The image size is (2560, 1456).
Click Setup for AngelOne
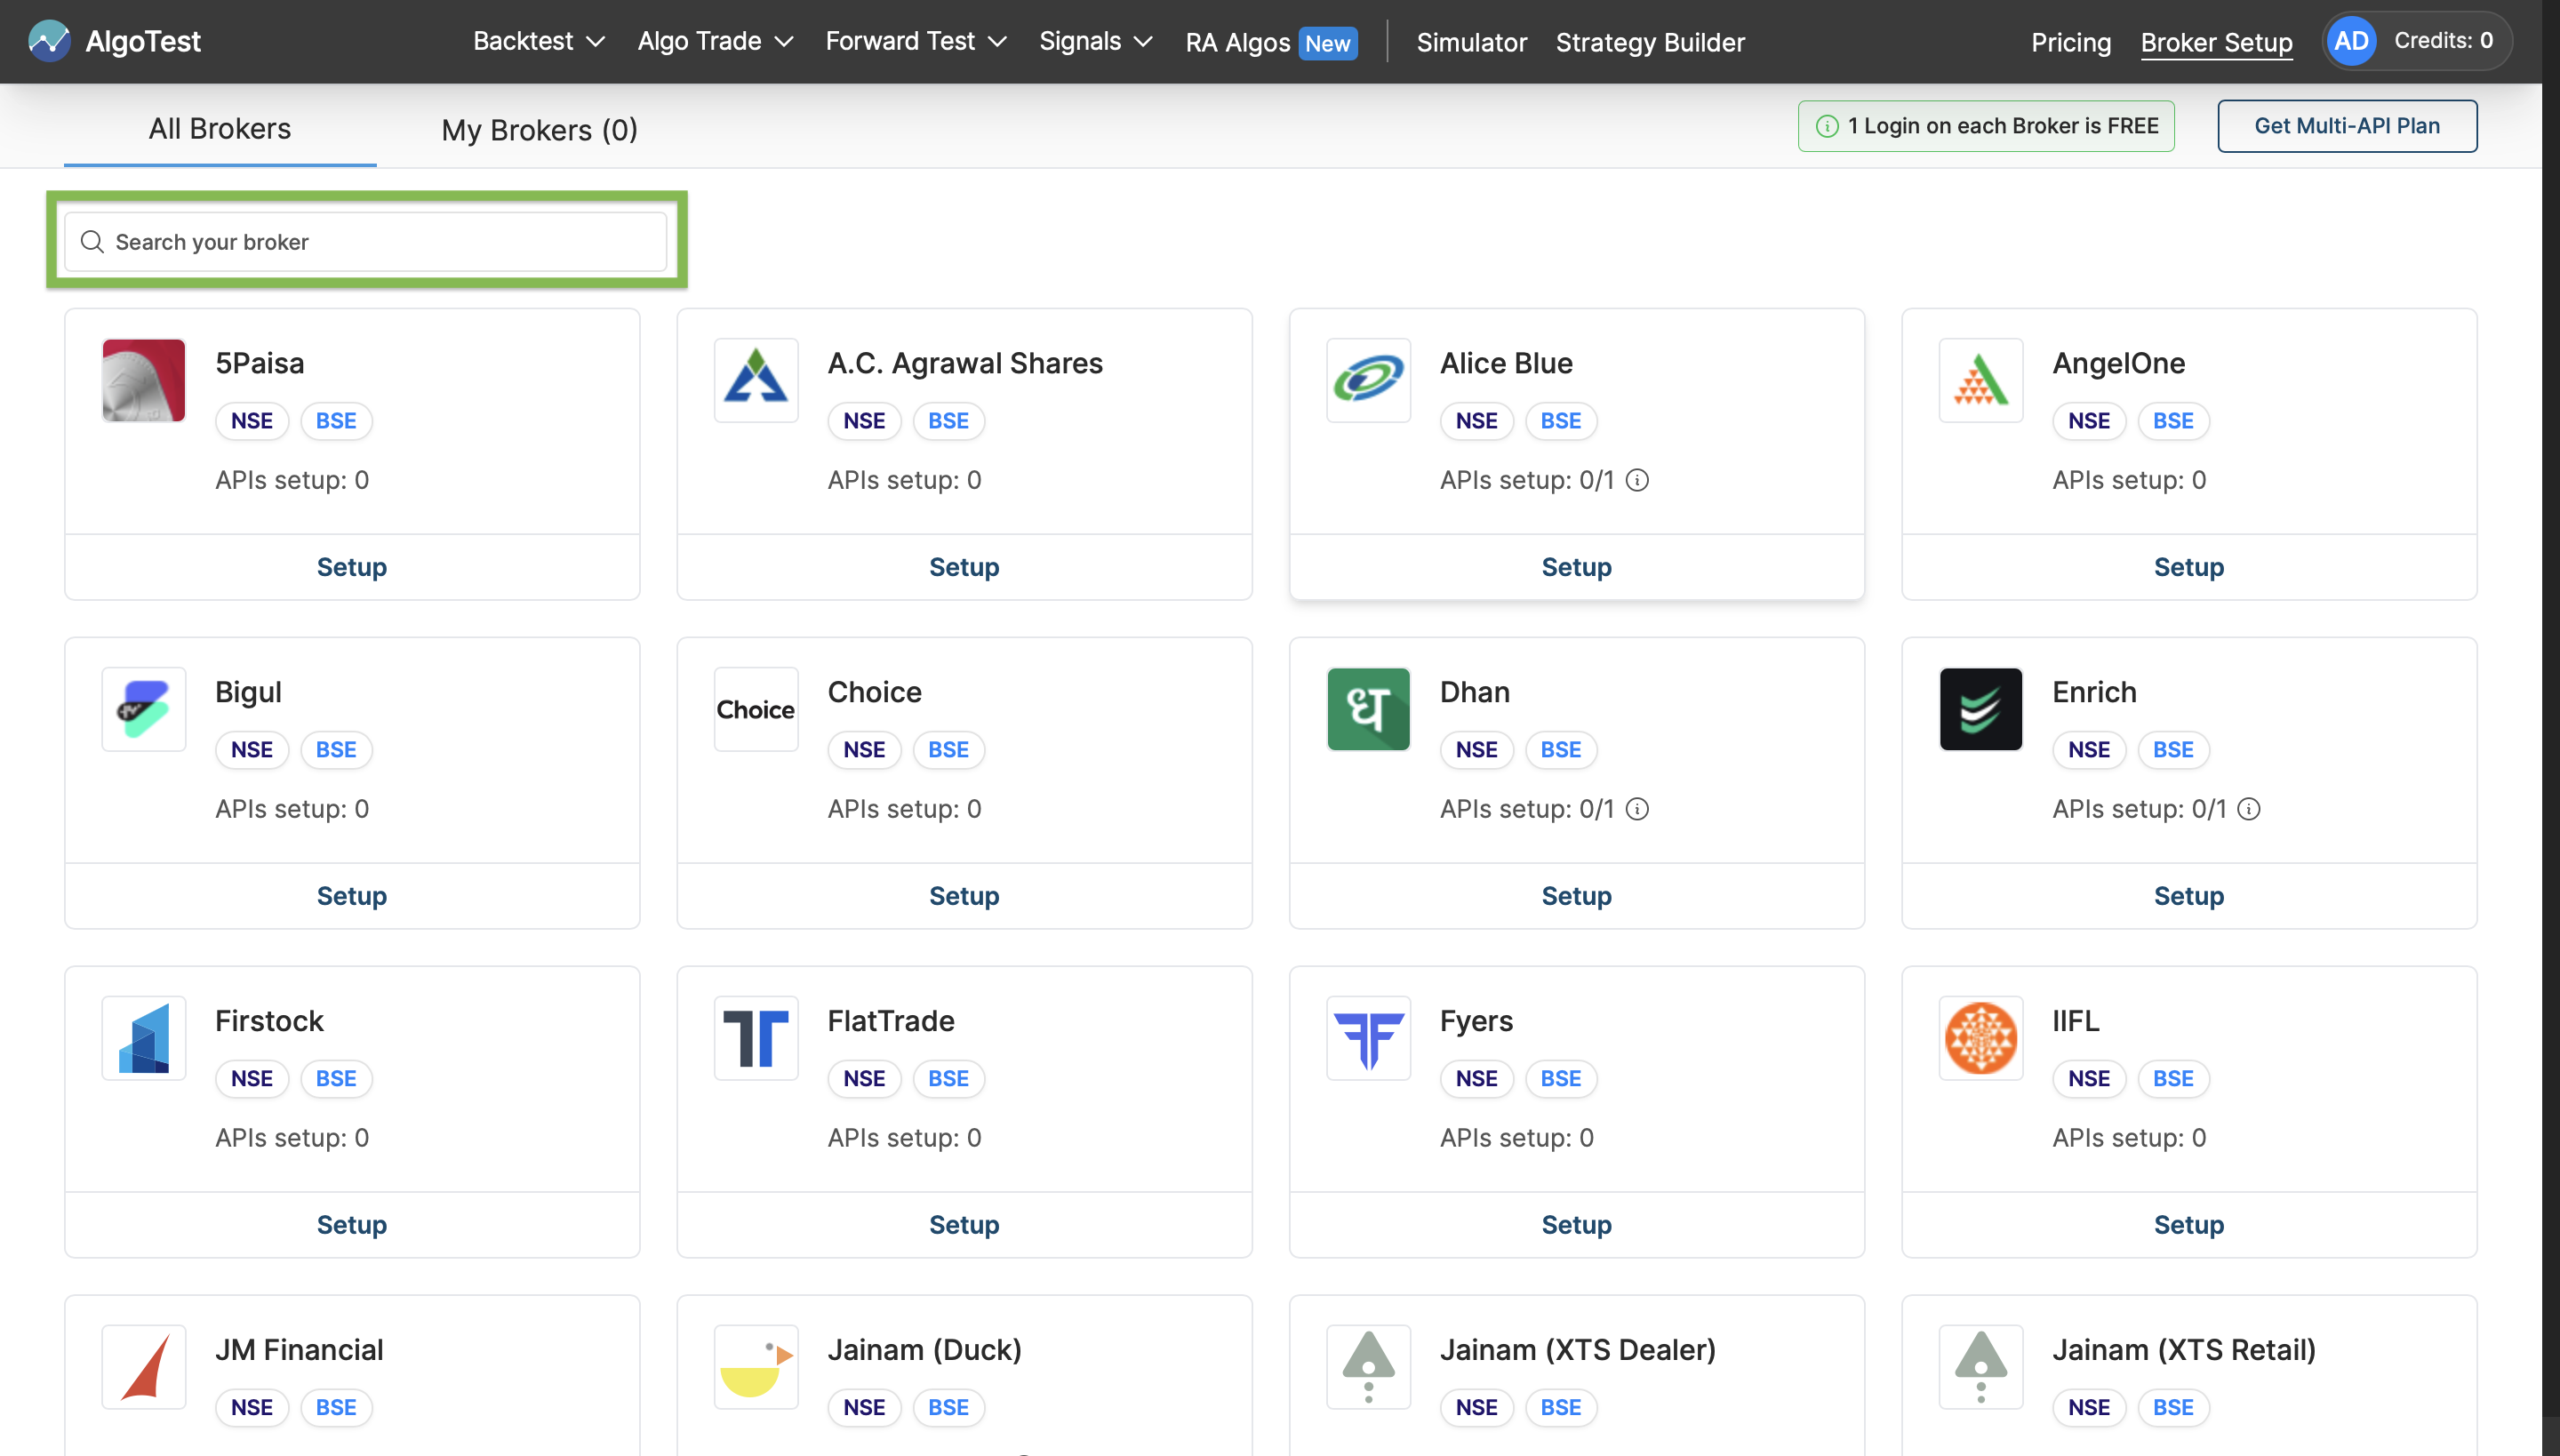pyautogui.click(x=2188, y=567)
